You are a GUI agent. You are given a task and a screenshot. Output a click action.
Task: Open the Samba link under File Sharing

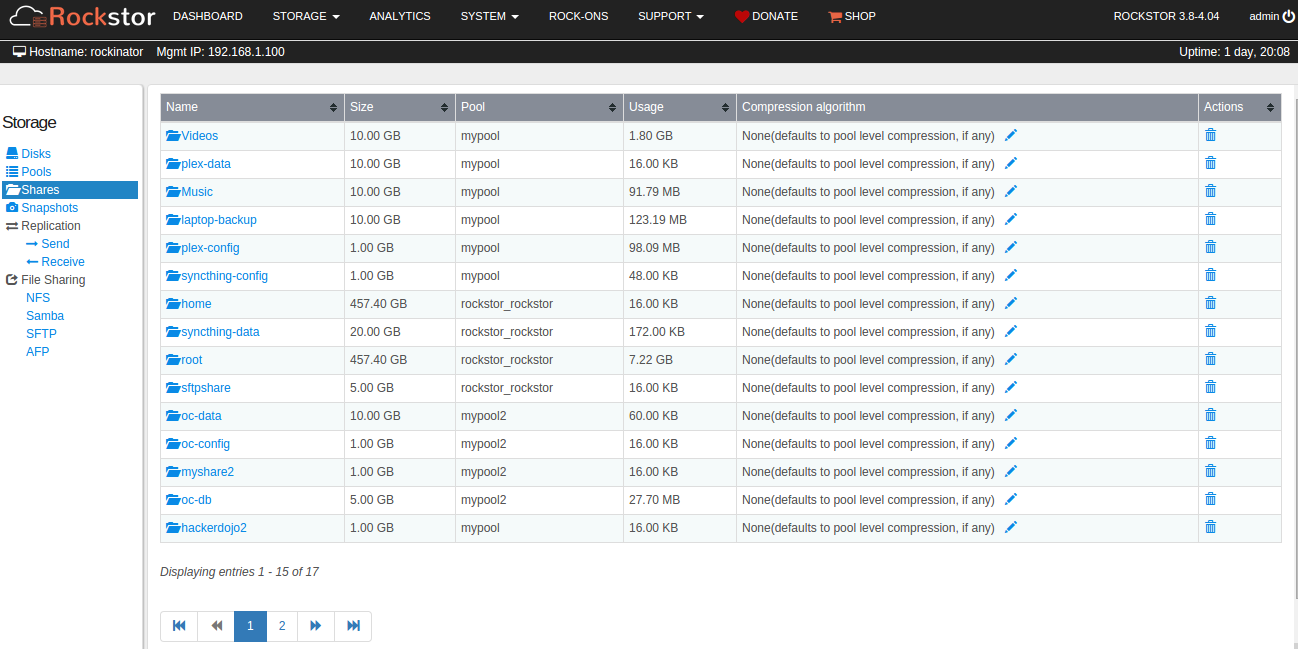coord(45,315)
